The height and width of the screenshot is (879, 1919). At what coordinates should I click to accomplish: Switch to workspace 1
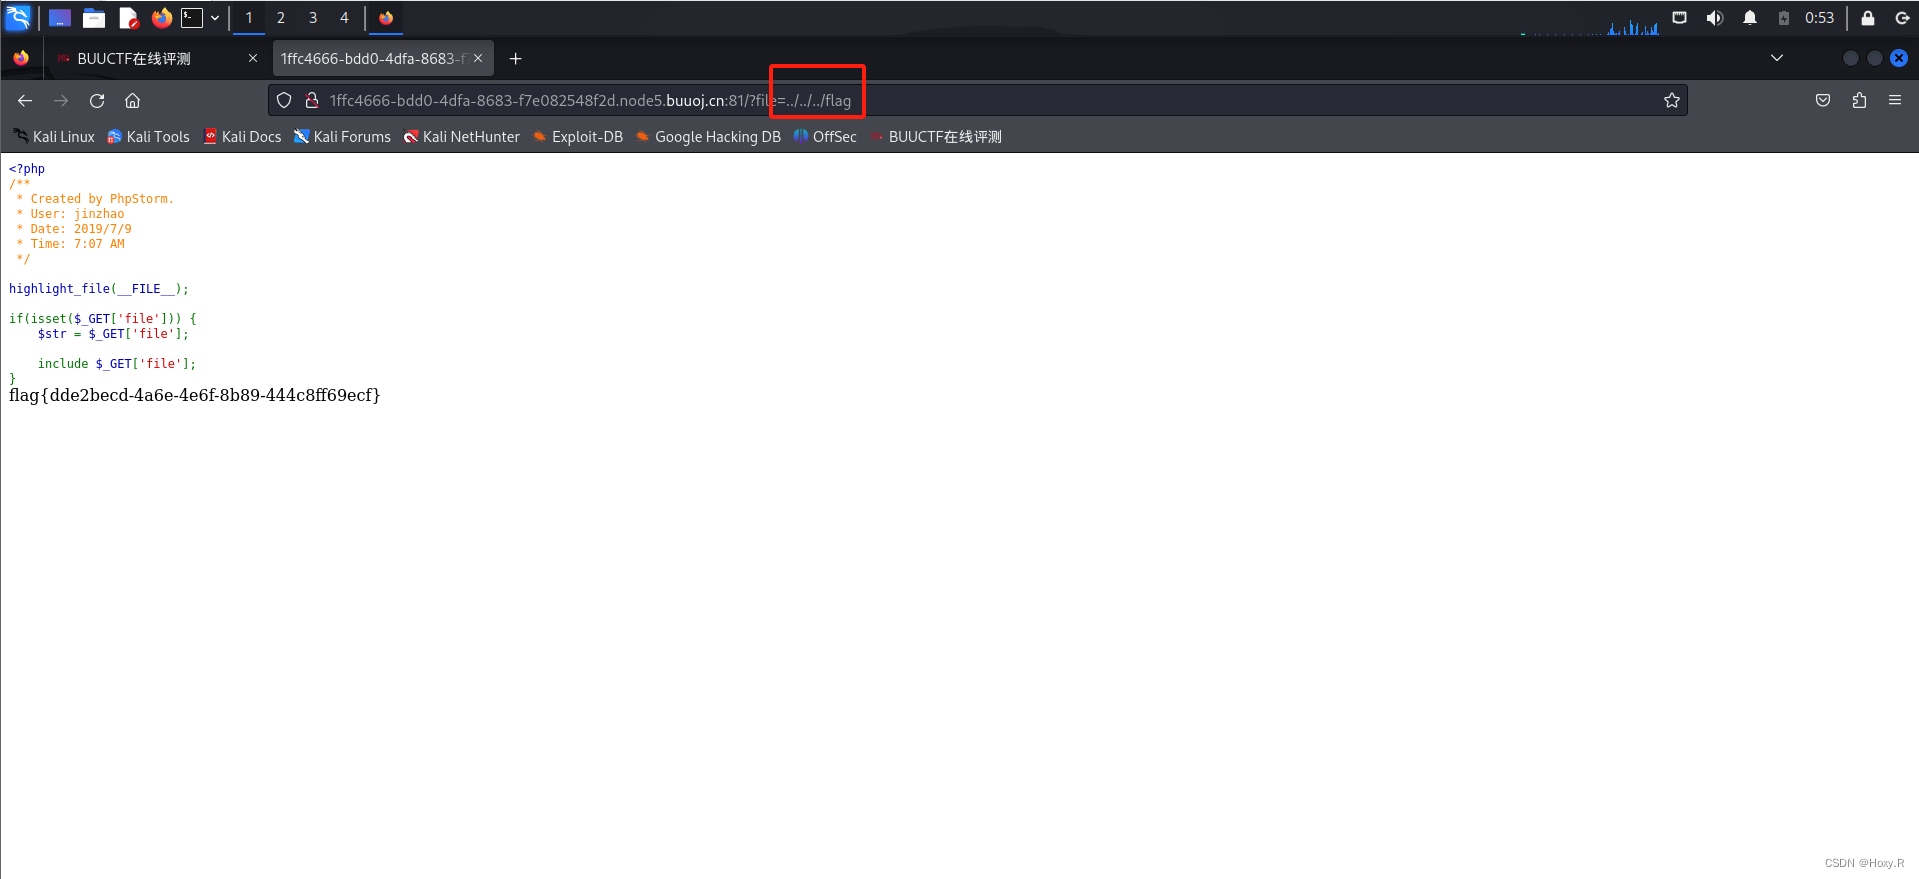(249, 18)
